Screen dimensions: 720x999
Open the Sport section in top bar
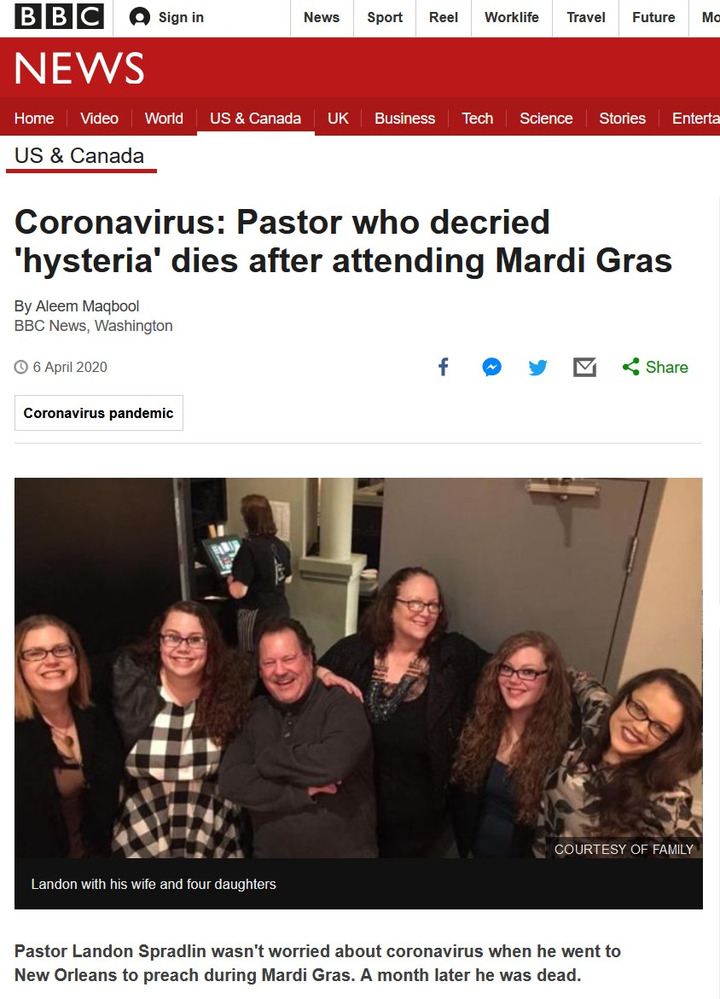click(x=384, y=17)
